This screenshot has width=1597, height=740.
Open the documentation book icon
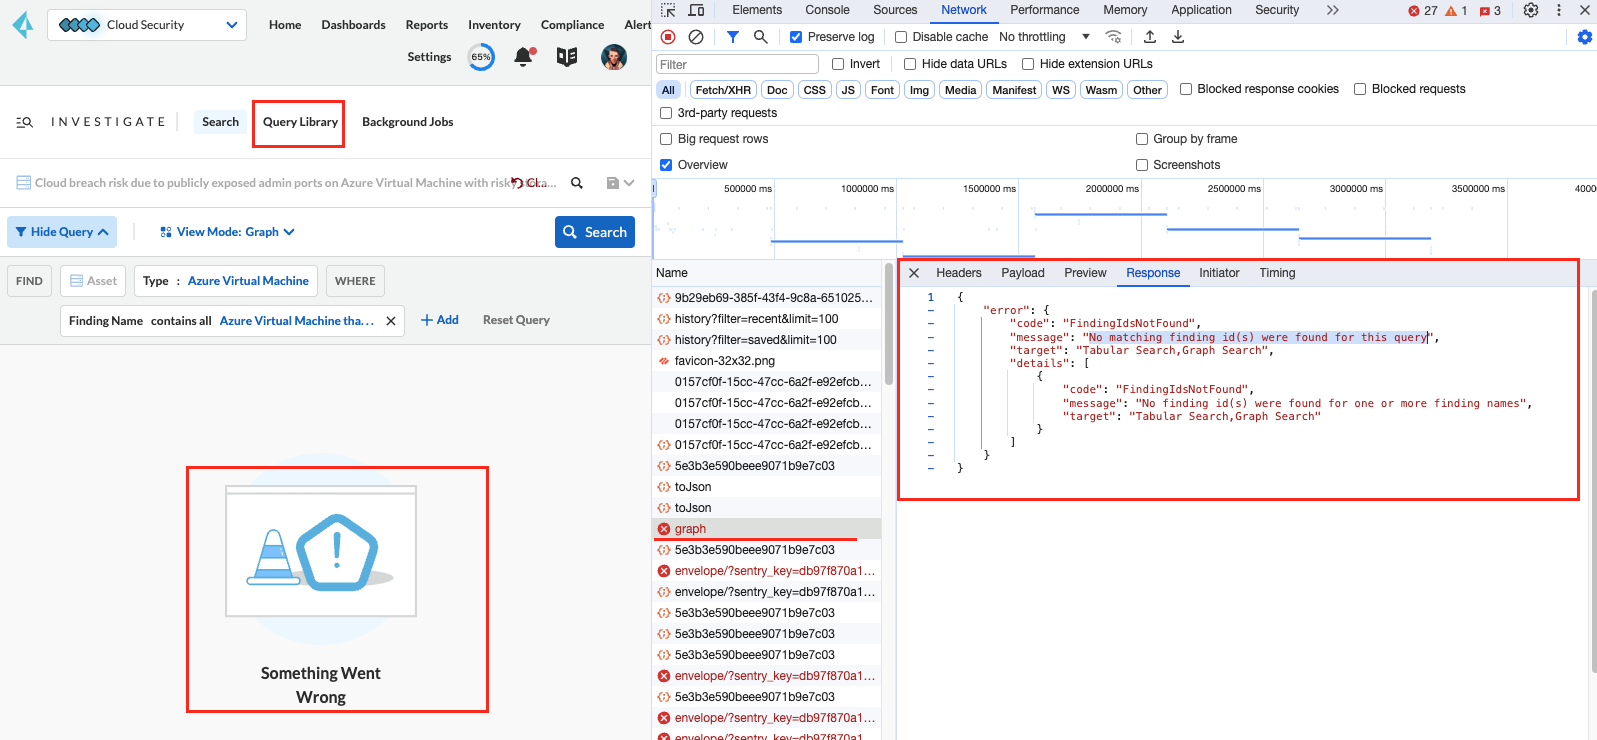567,57
